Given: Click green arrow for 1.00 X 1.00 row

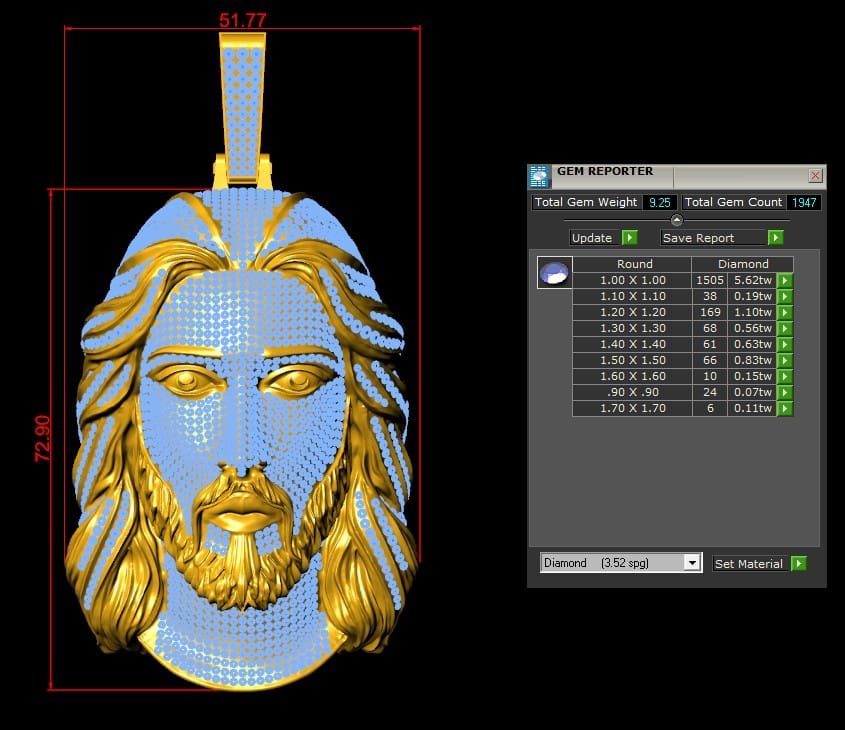Looking at the screenshot, I should tap(785, 281).
